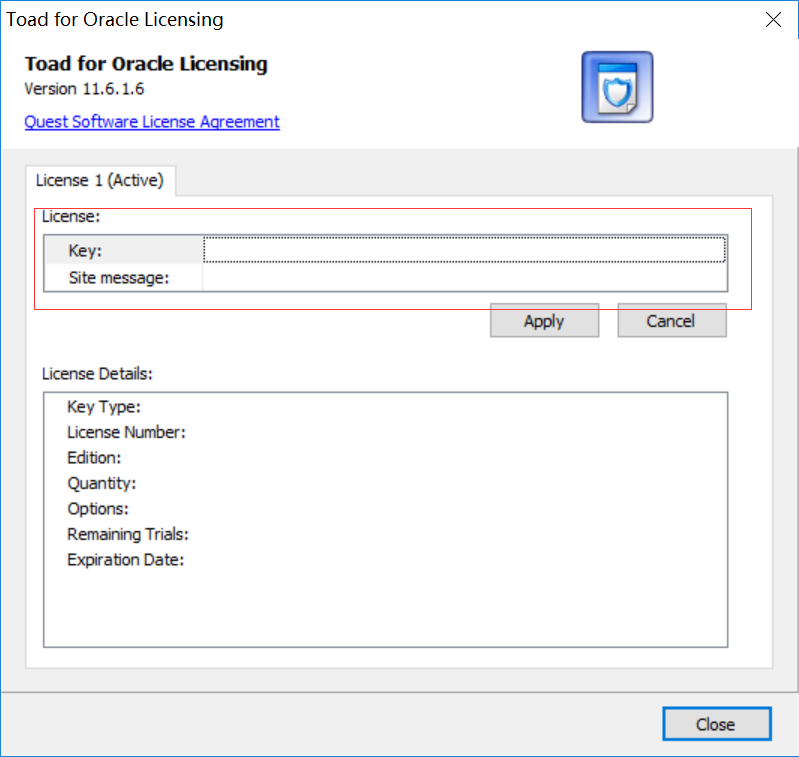799x757 pixels.
Task: Click the License Details: heading
Action: (97, 373)
